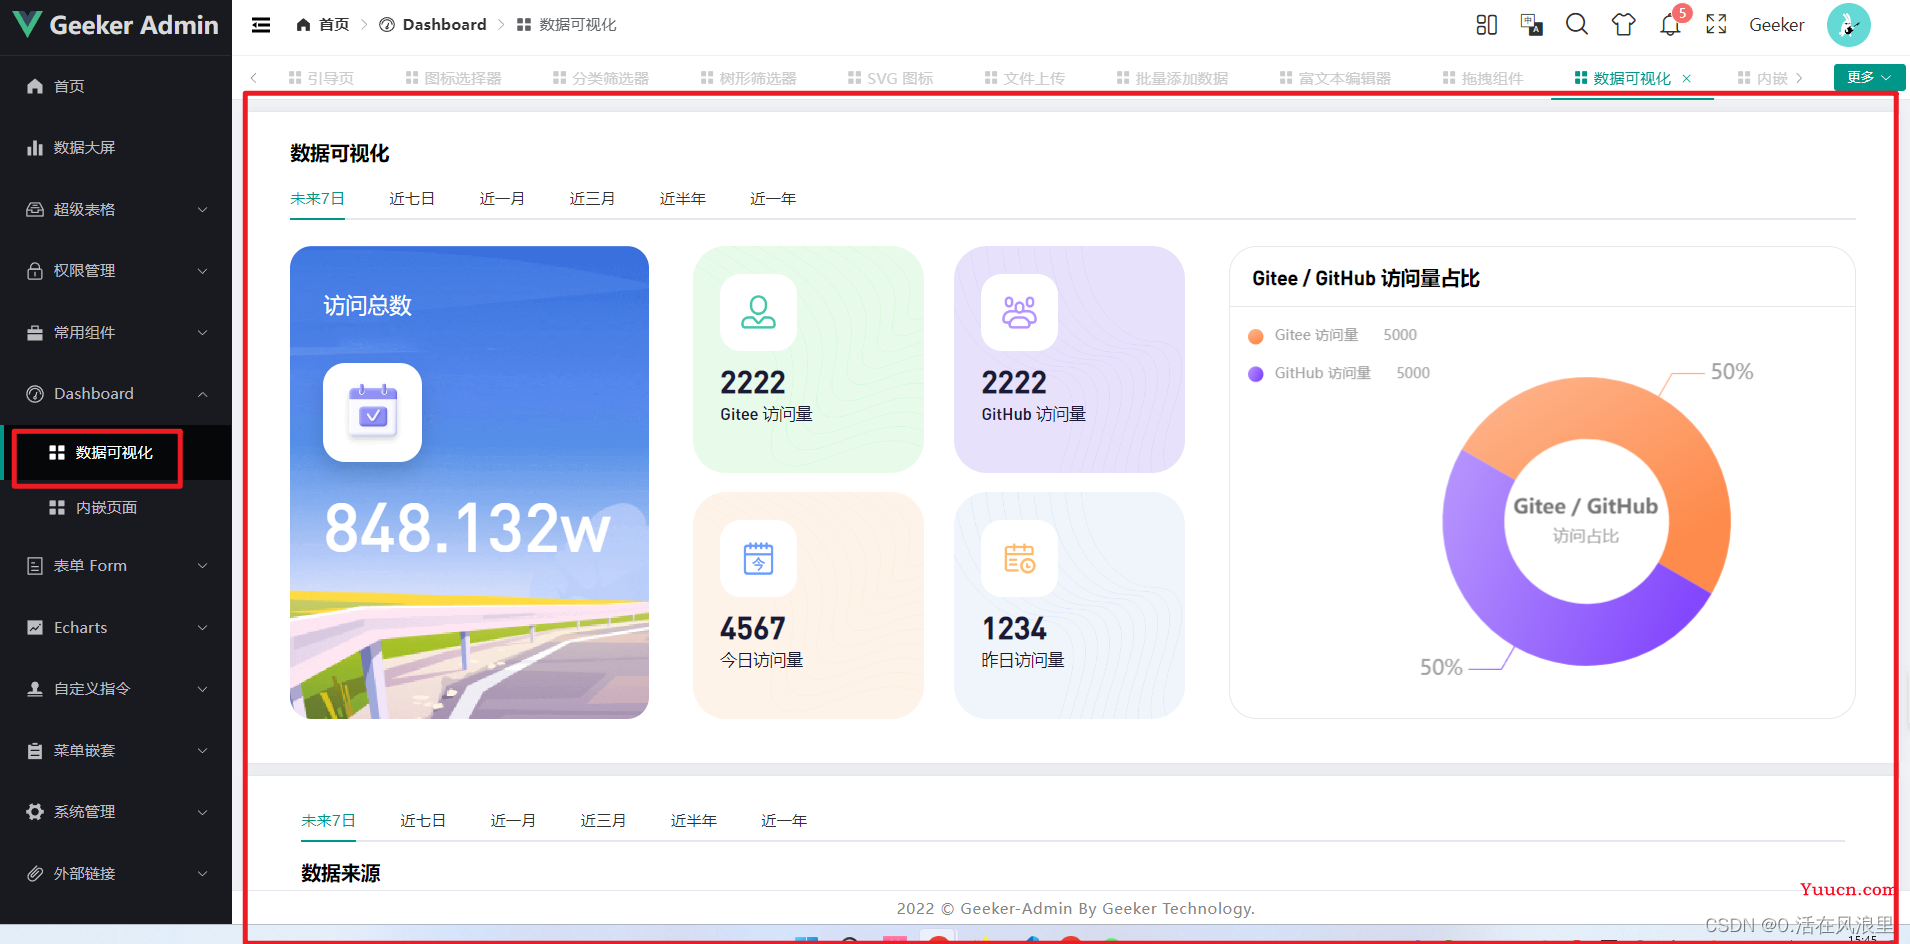1910x944 pixels.
Task: Switch to the 拖拽组件 tab
Action: 1483,78
